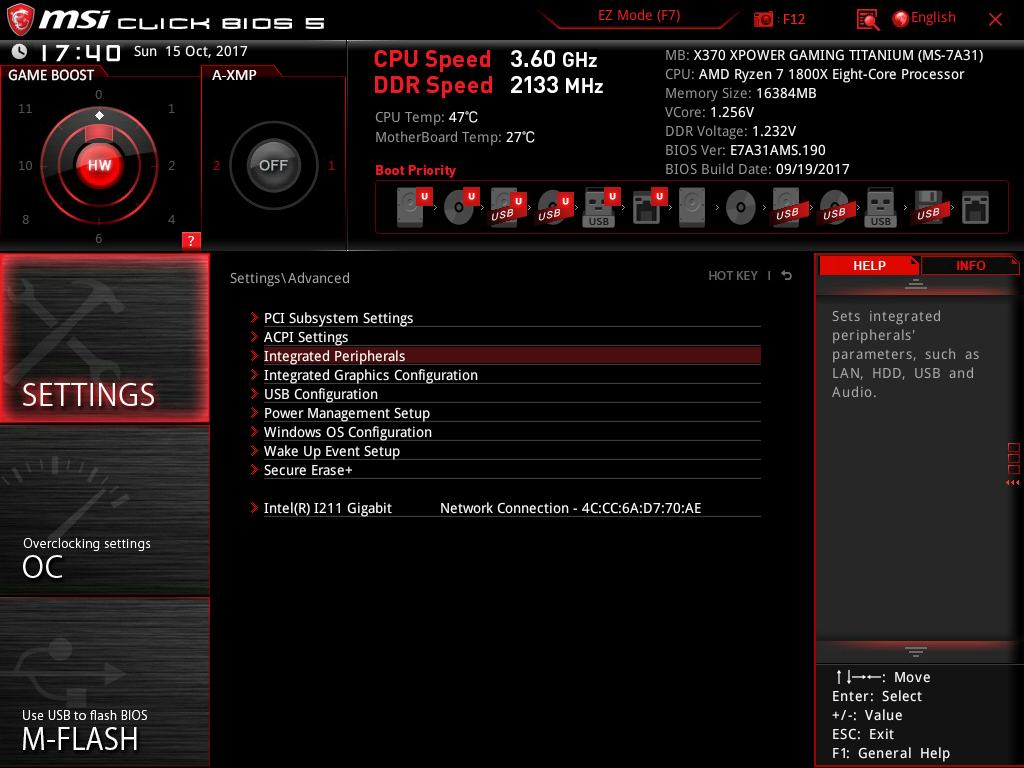Click the DDR Speed 2133 MHz readout

pos(488,86)
